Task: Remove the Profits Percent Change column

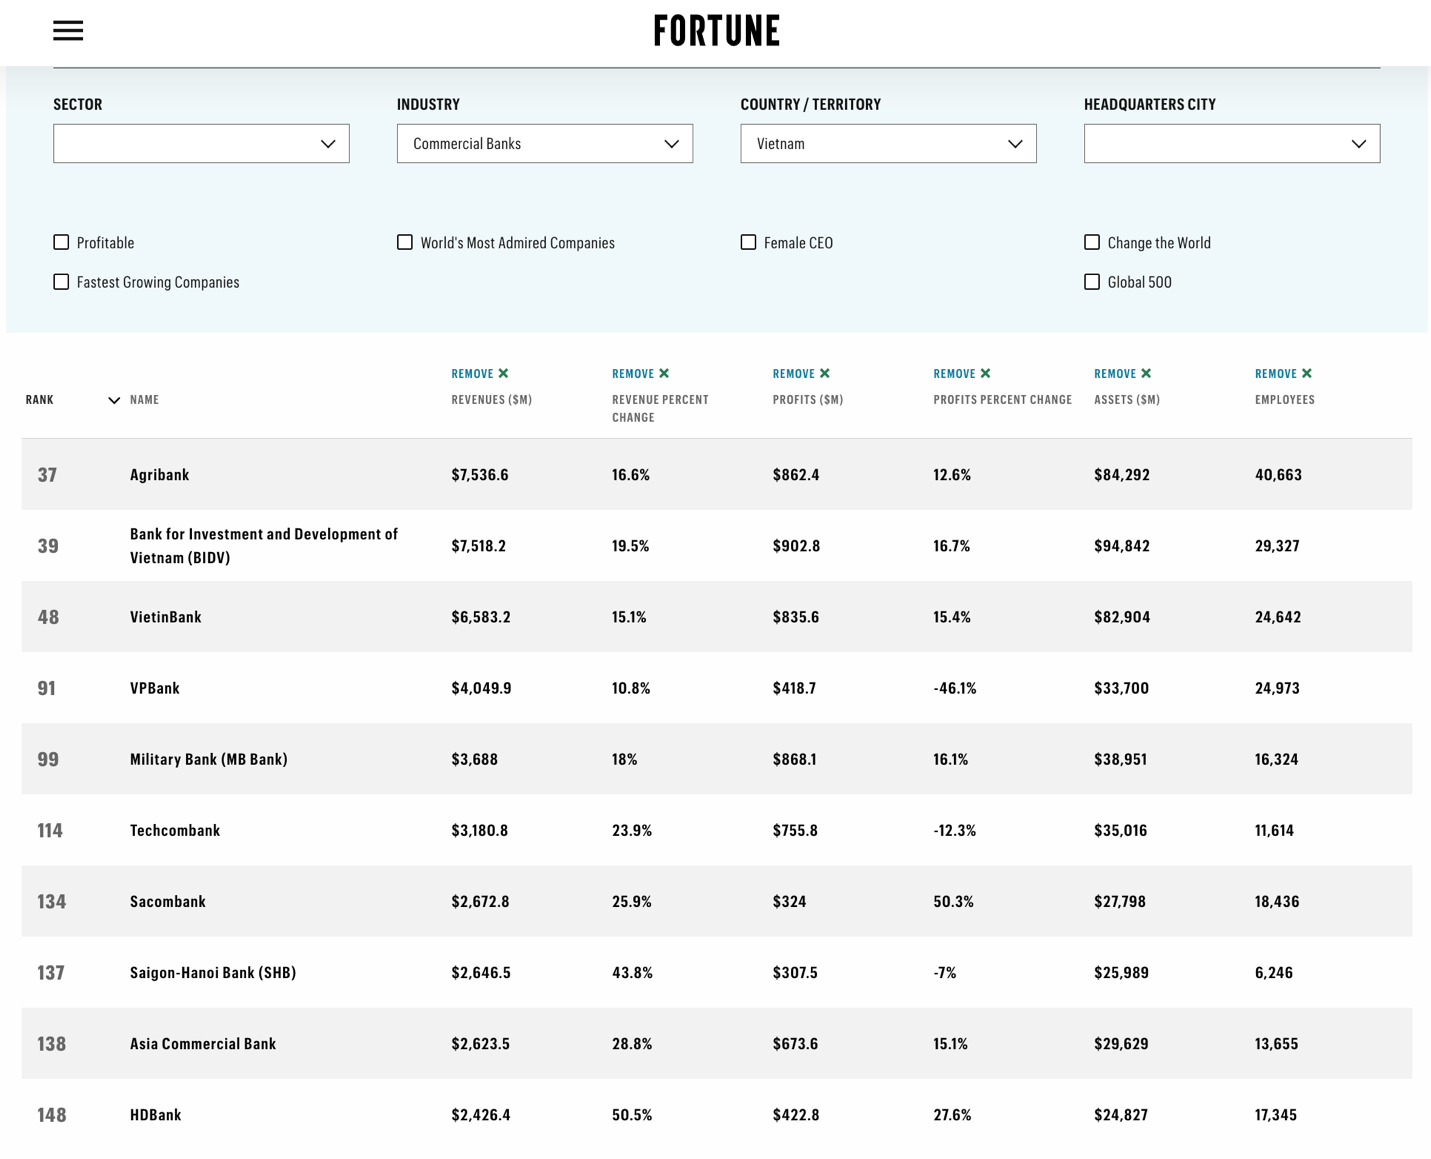Action: (x=961, y=374)
